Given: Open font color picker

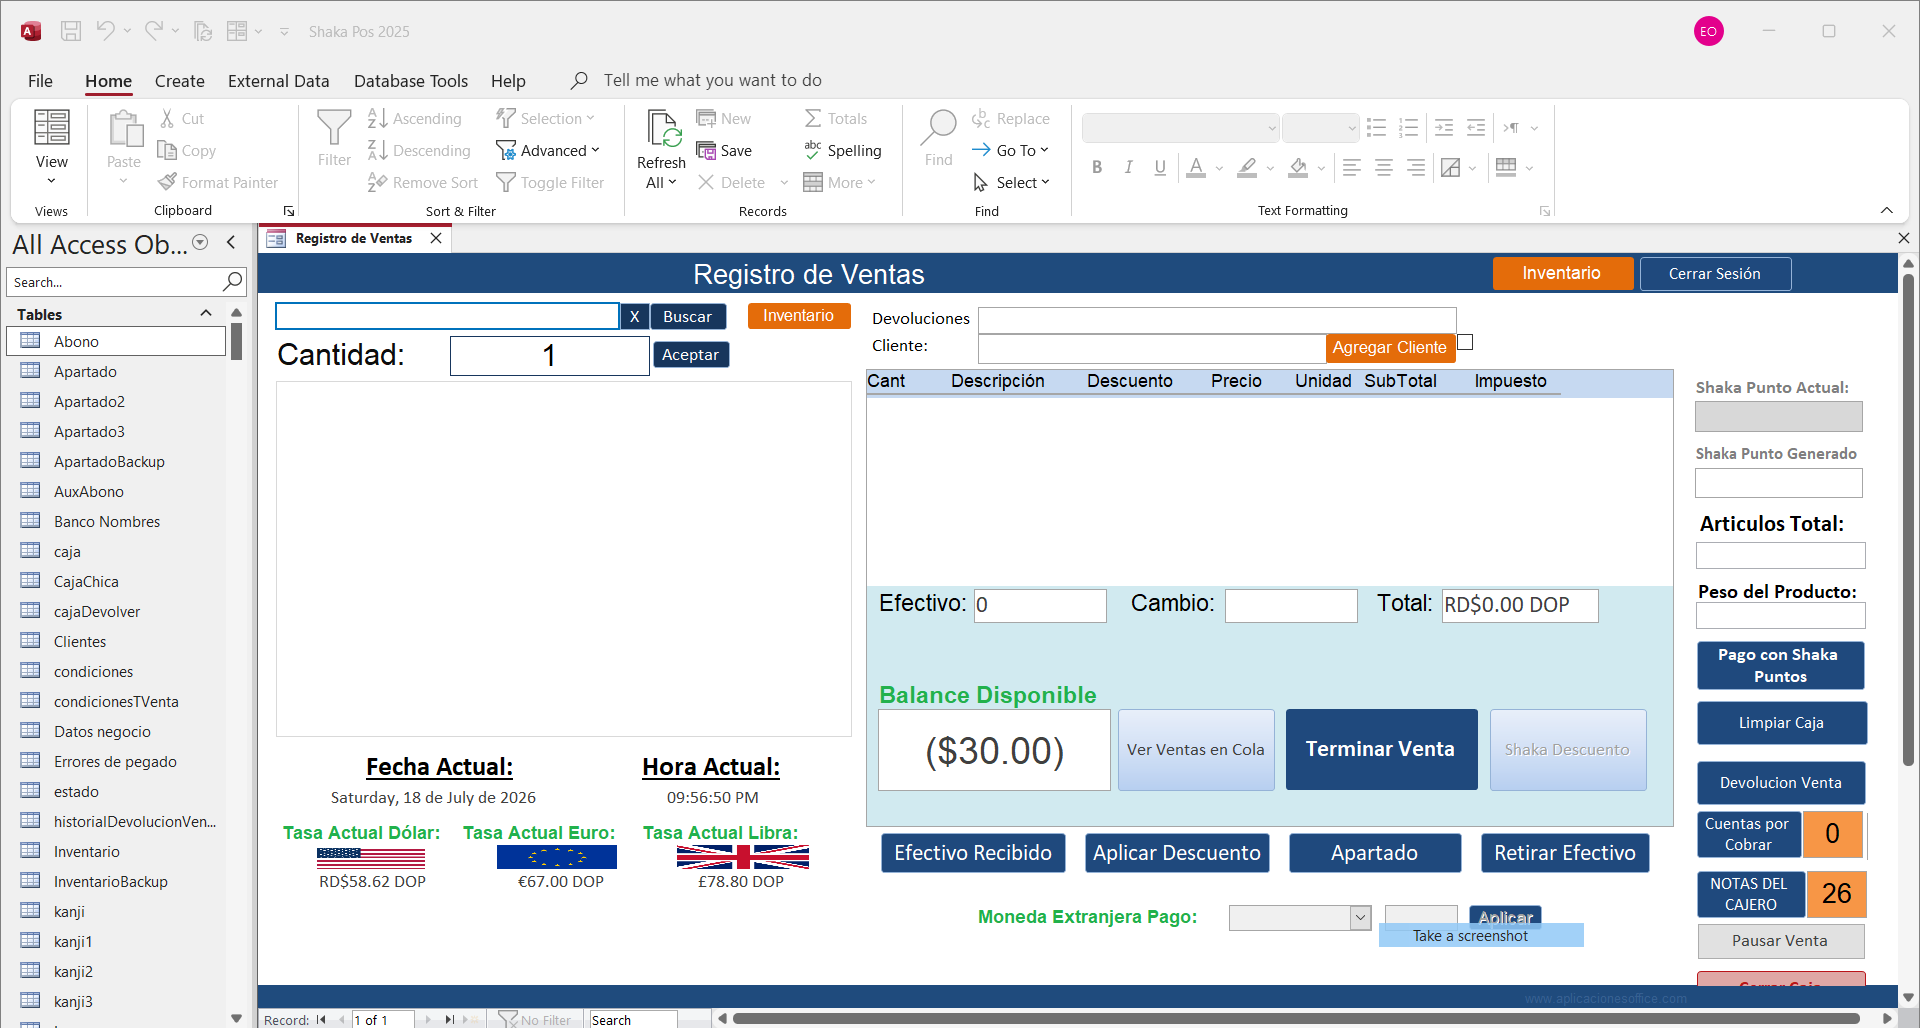Looking at the screenshot, I should click(1219, 168).
